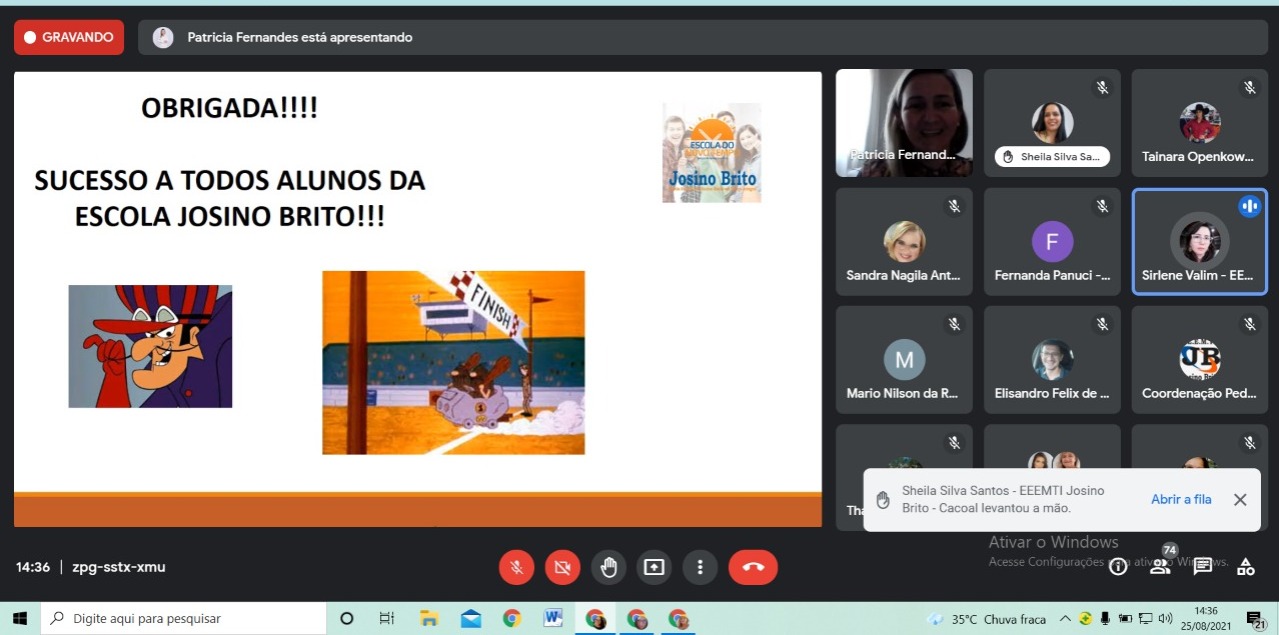
Task: Select Coordenação Pedagógica participant tile
Action: coord(1200,360)
